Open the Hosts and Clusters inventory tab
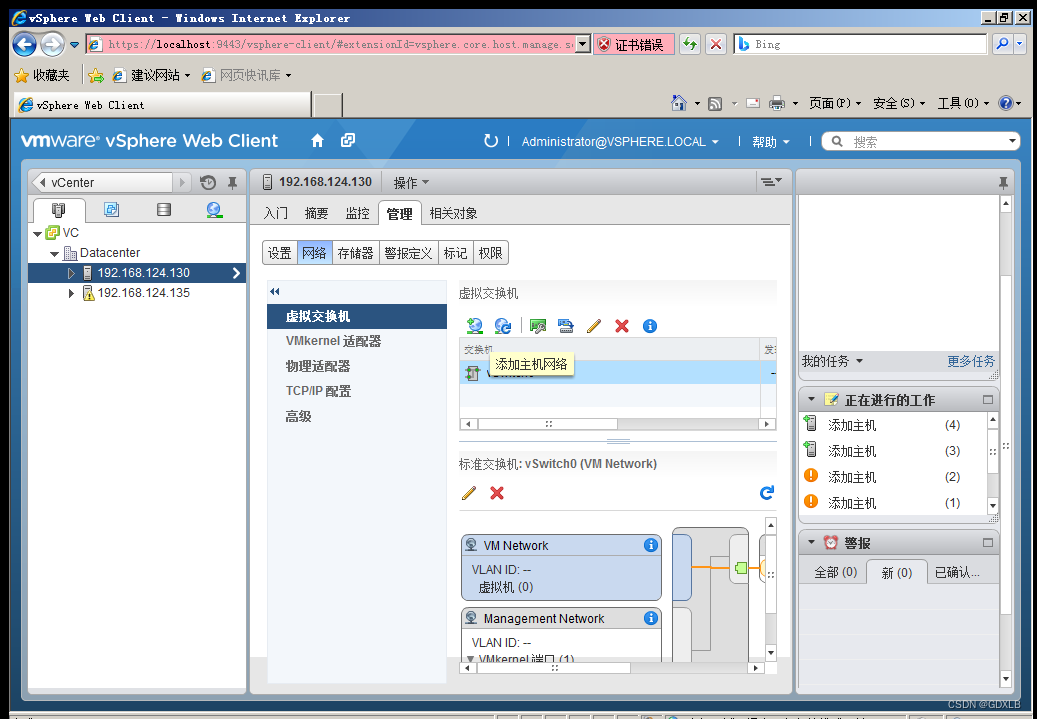 58,210
